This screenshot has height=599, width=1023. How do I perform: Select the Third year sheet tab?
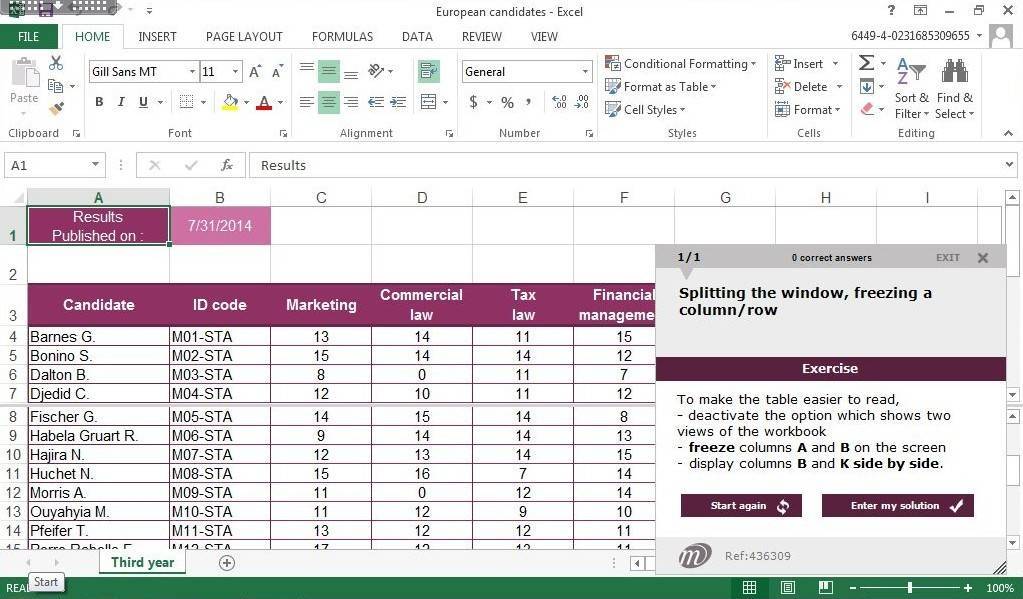point(142,562)
